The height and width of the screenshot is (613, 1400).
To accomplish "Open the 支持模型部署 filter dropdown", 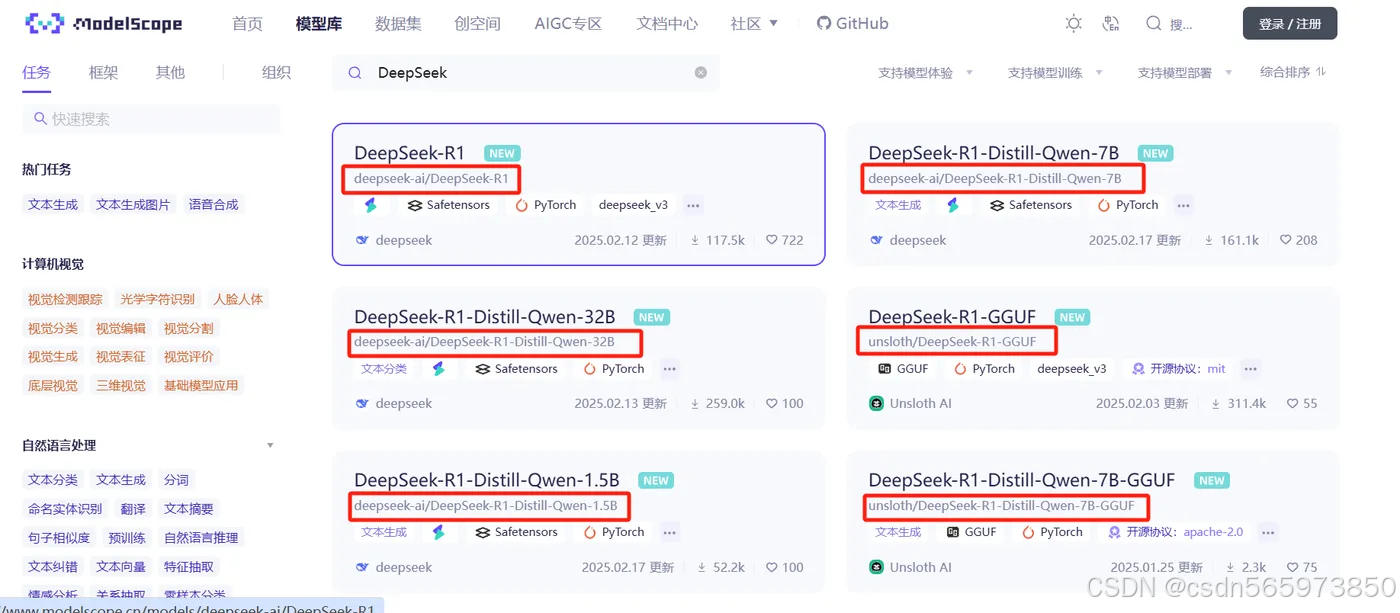I will click(x=1185, y=73).
